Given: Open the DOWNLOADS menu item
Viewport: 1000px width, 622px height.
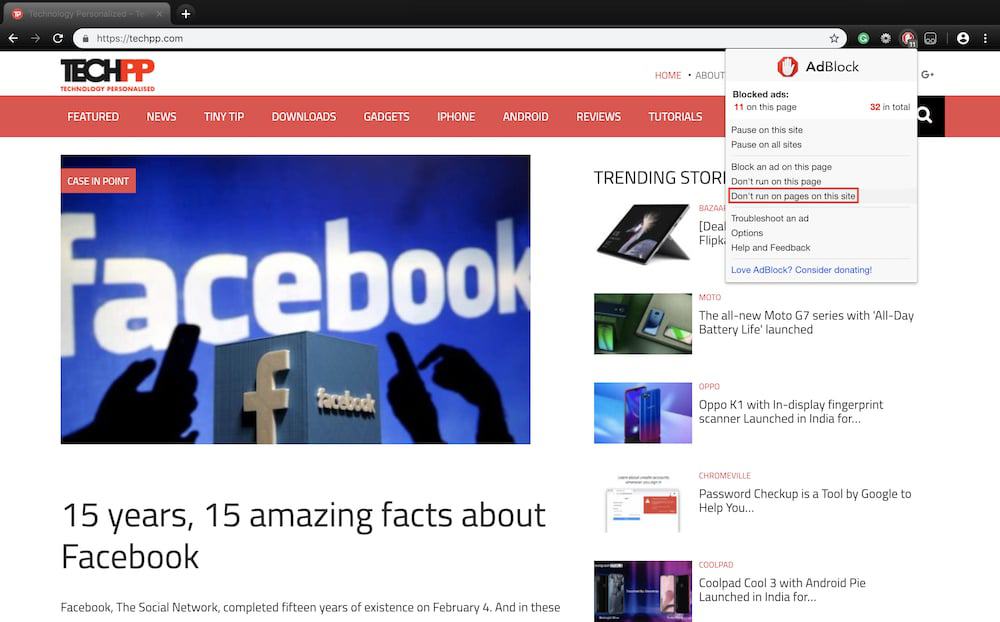Looking at the screenshot, I should point(304,117).
